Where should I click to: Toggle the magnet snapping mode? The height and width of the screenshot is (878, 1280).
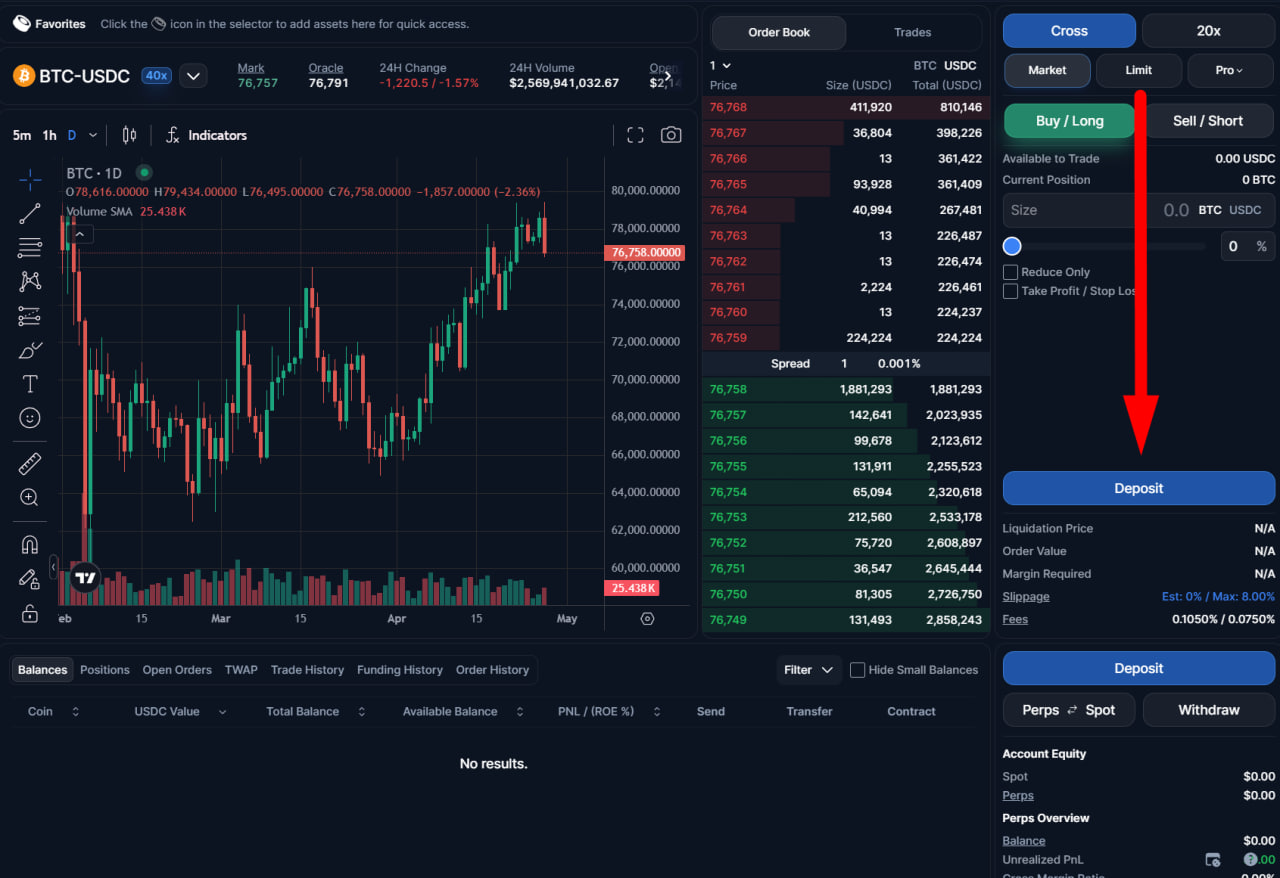[30, 544]
